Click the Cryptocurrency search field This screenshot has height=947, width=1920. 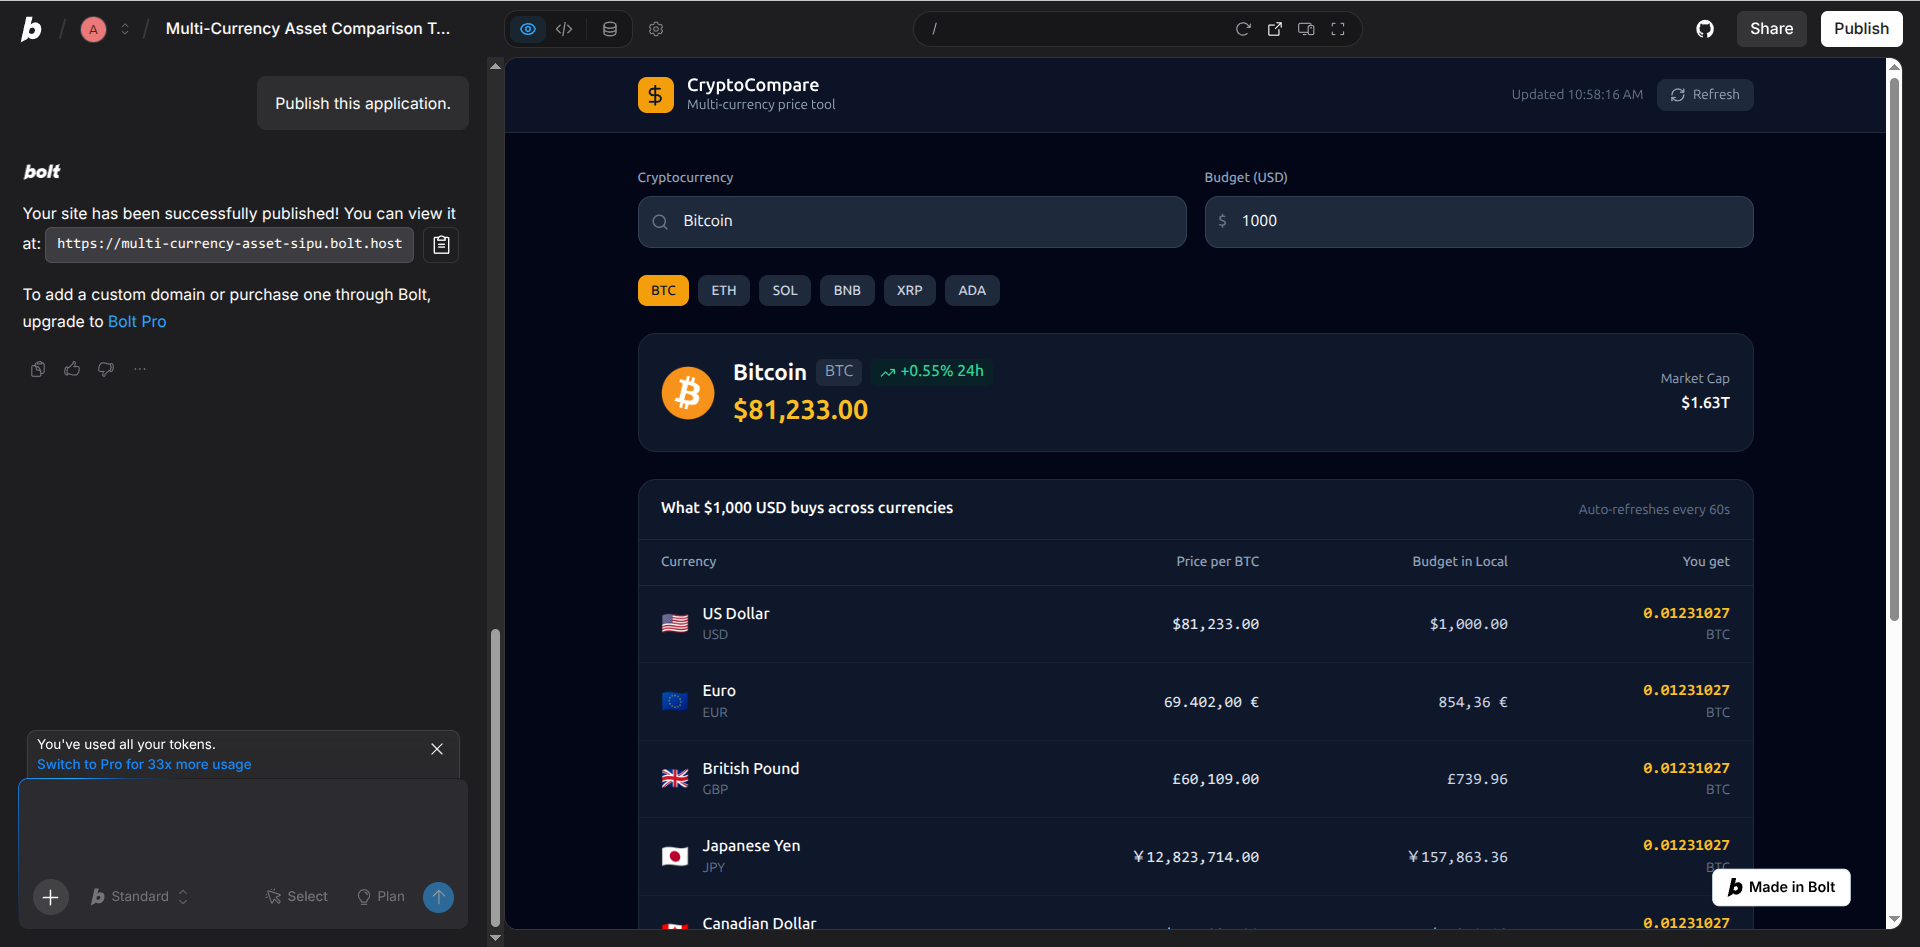[912, 221]
